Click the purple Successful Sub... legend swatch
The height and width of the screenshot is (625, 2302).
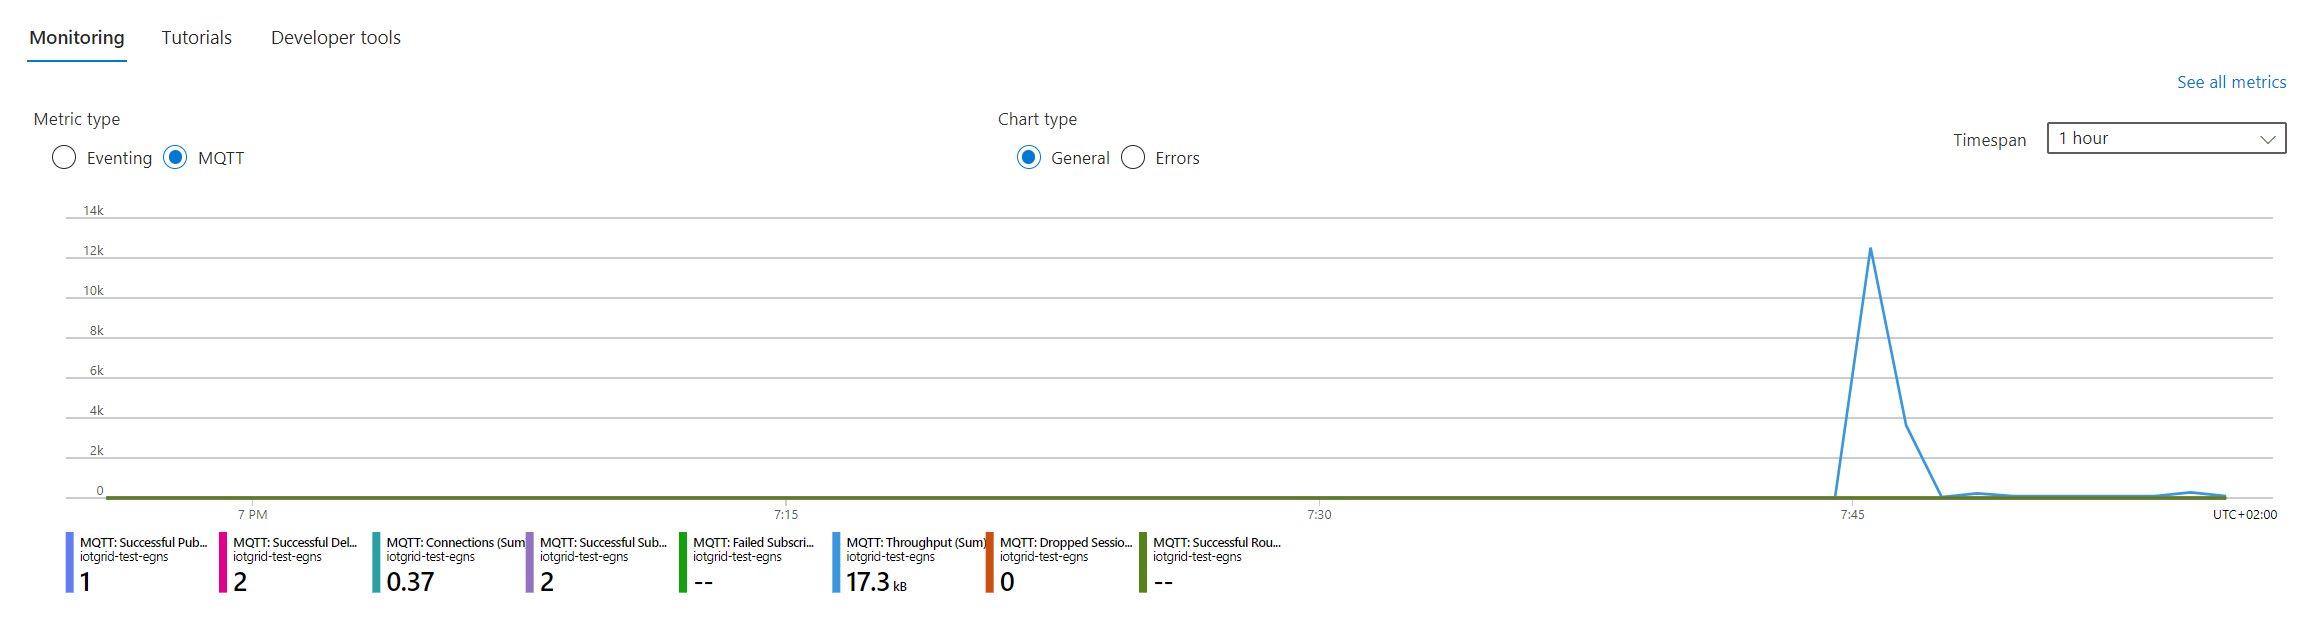click(529, 562)
